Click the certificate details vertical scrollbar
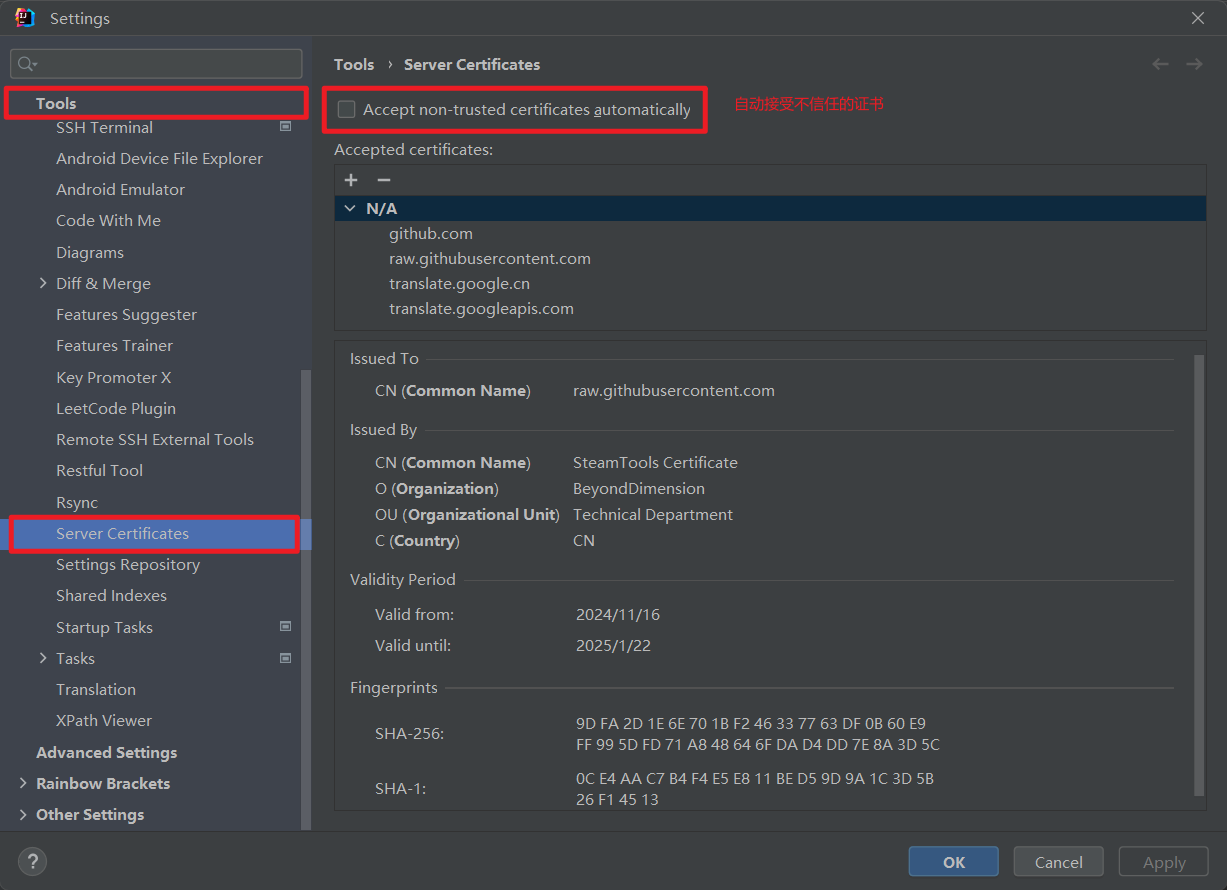Image resolution: width=1227 pixels, height=890 pixels. point(1199,570)
